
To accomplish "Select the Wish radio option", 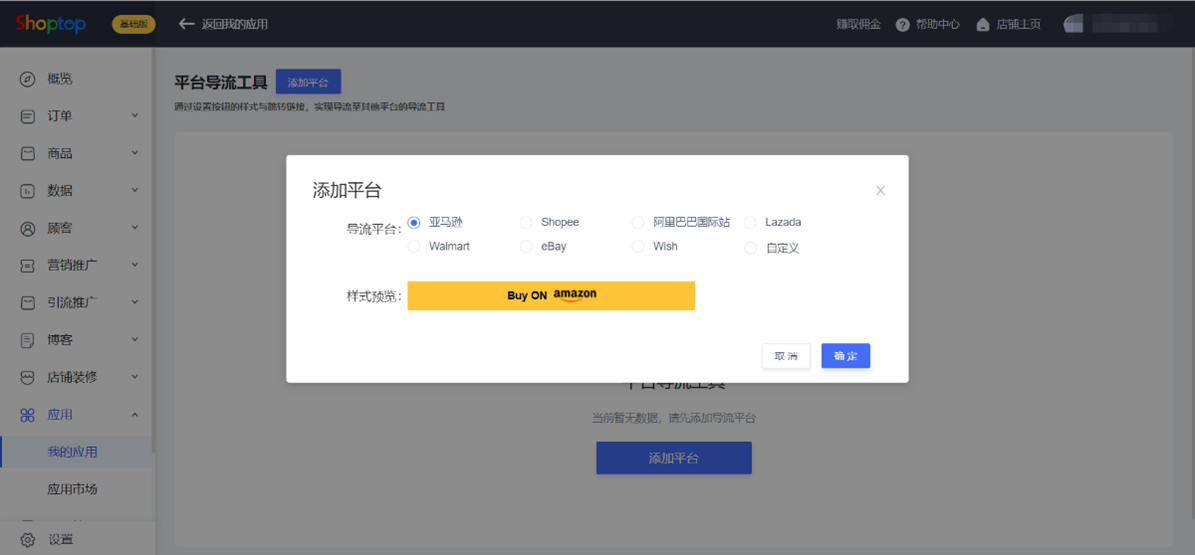I will click(x=638, y=247).
